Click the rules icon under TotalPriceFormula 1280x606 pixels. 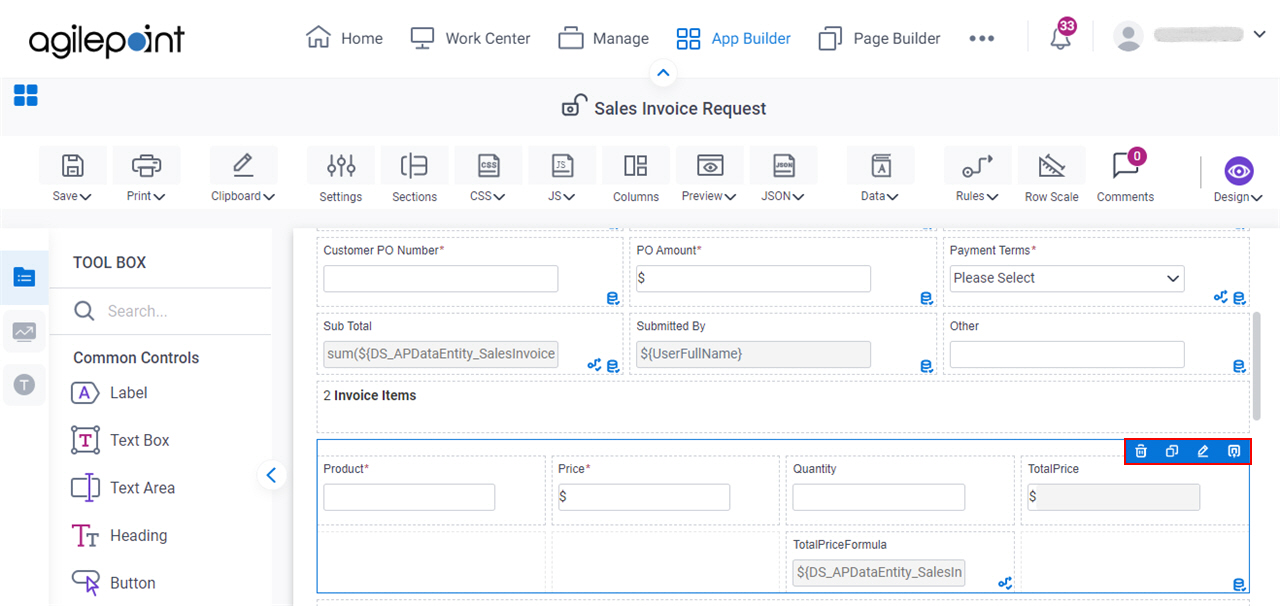(x=1005, y=583)
